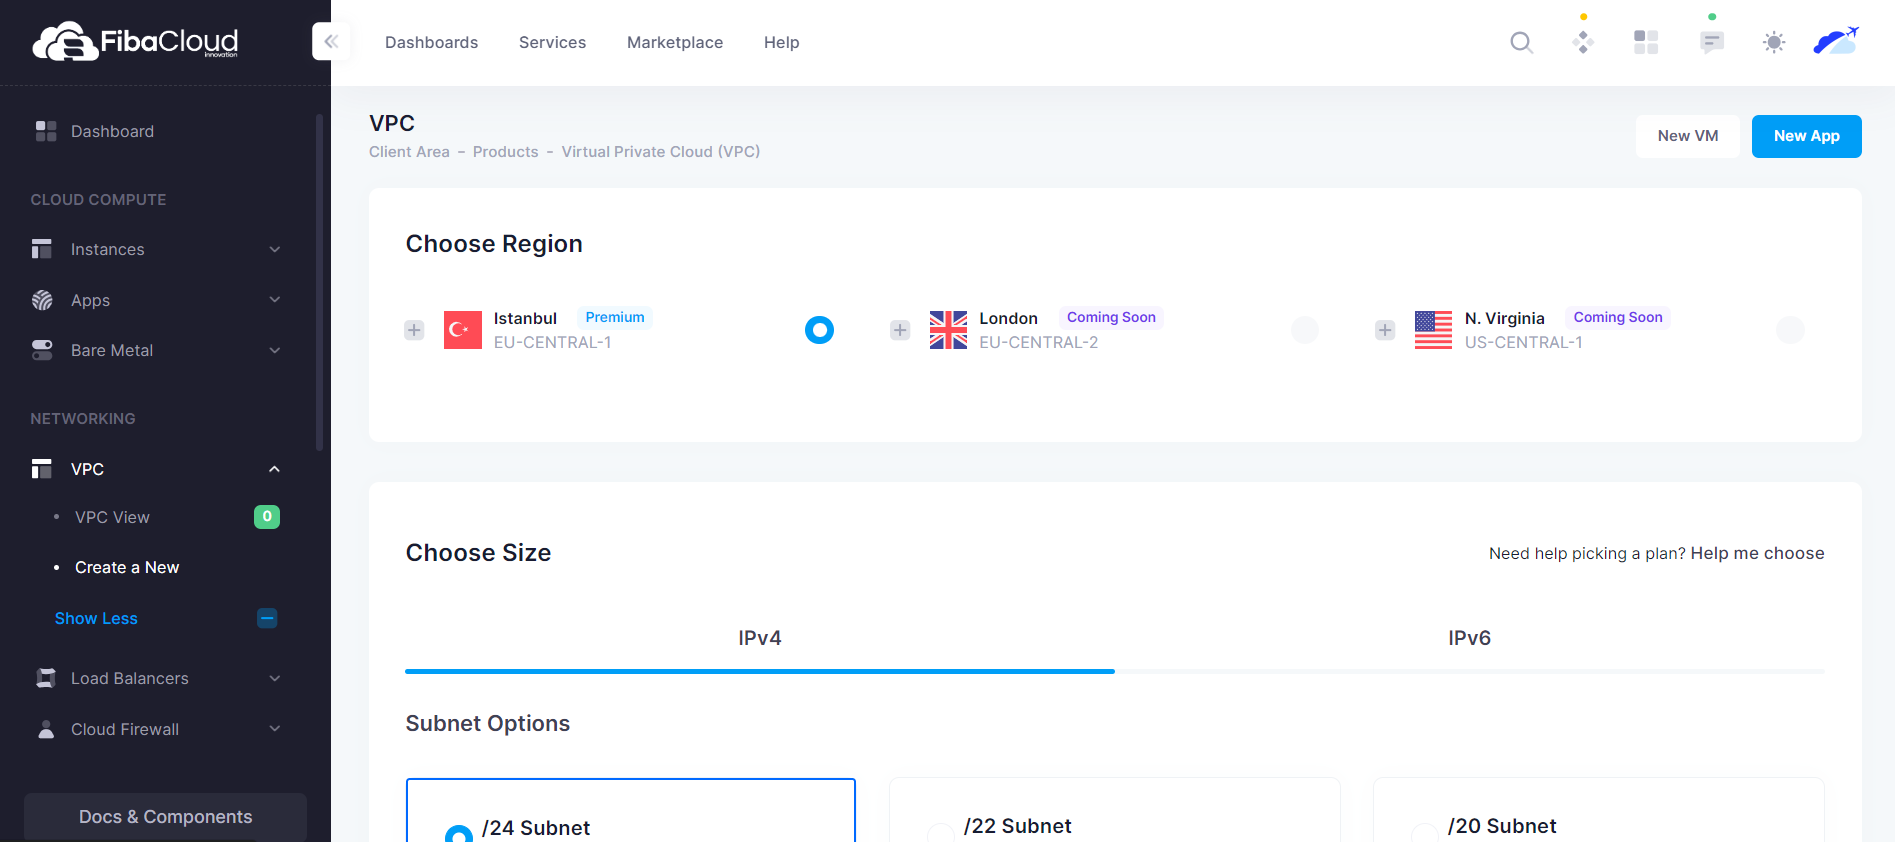Open the Marketplace menu
Screen dimensions: 1895x842
click(x=675, y=42)
